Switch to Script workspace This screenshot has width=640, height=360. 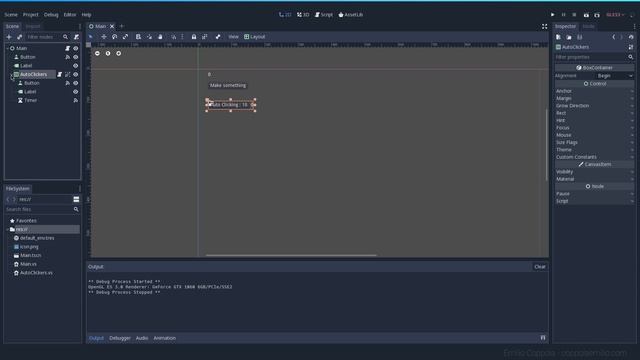click(x=324, y=15)
